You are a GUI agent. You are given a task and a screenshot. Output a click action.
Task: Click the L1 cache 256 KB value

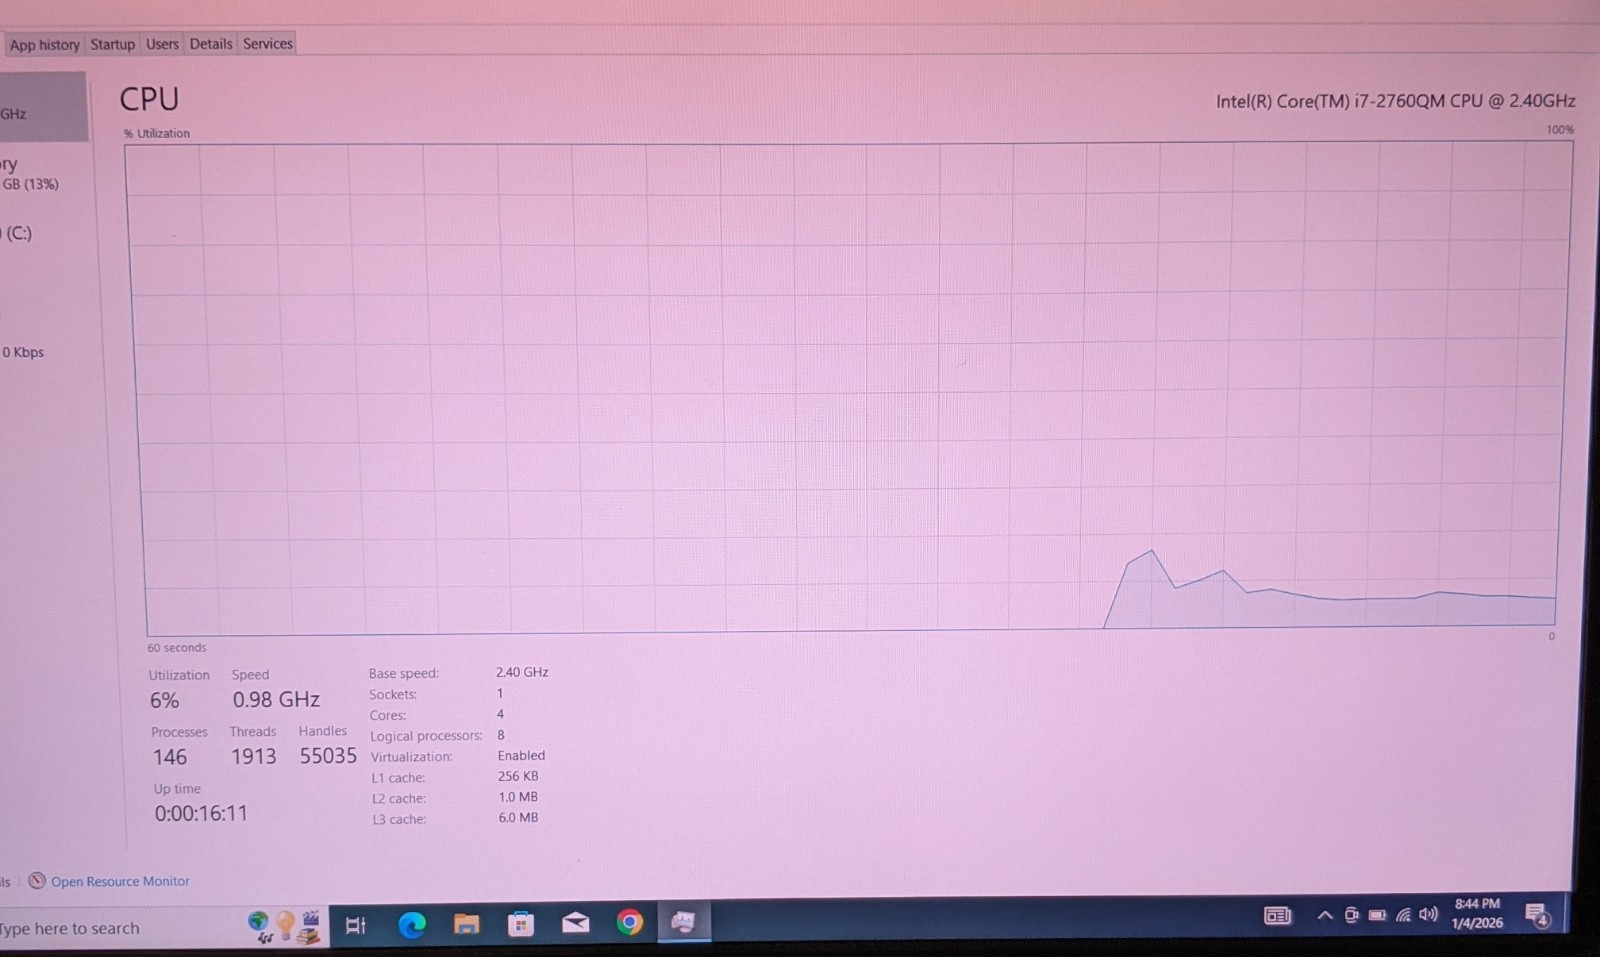click(x=518, y=776)
